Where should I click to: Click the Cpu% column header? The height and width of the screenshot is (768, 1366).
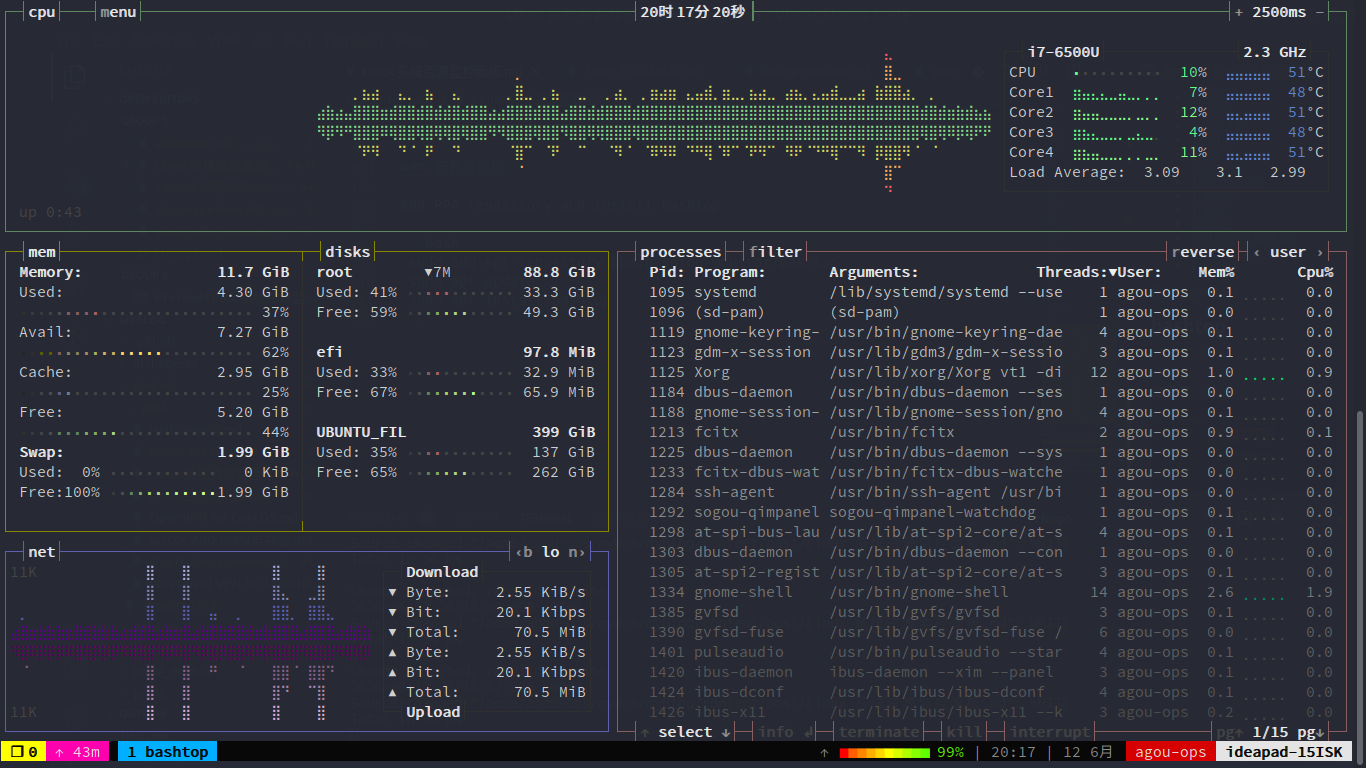[1315, 272]
